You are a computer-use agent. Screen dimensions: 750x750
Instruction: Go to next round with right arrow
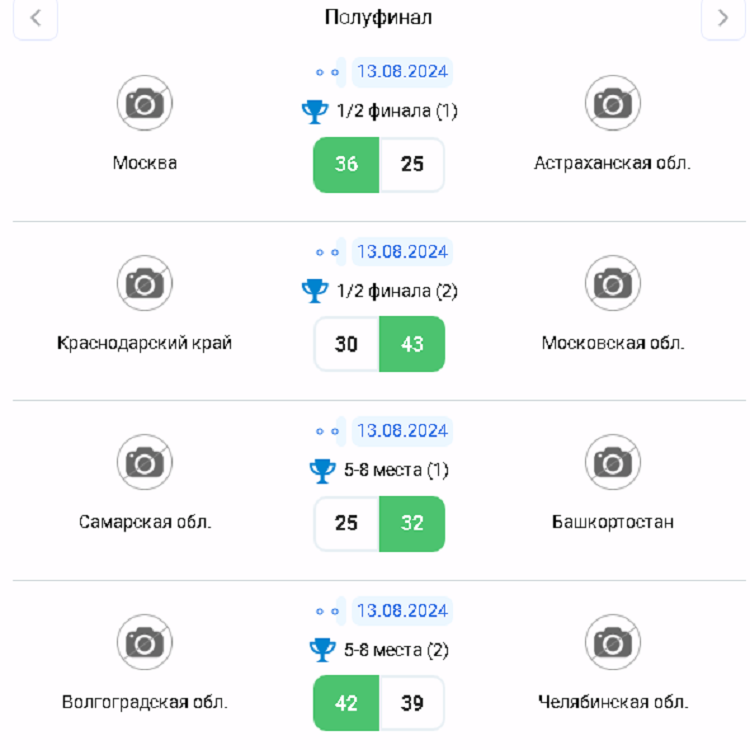(723, 19)
